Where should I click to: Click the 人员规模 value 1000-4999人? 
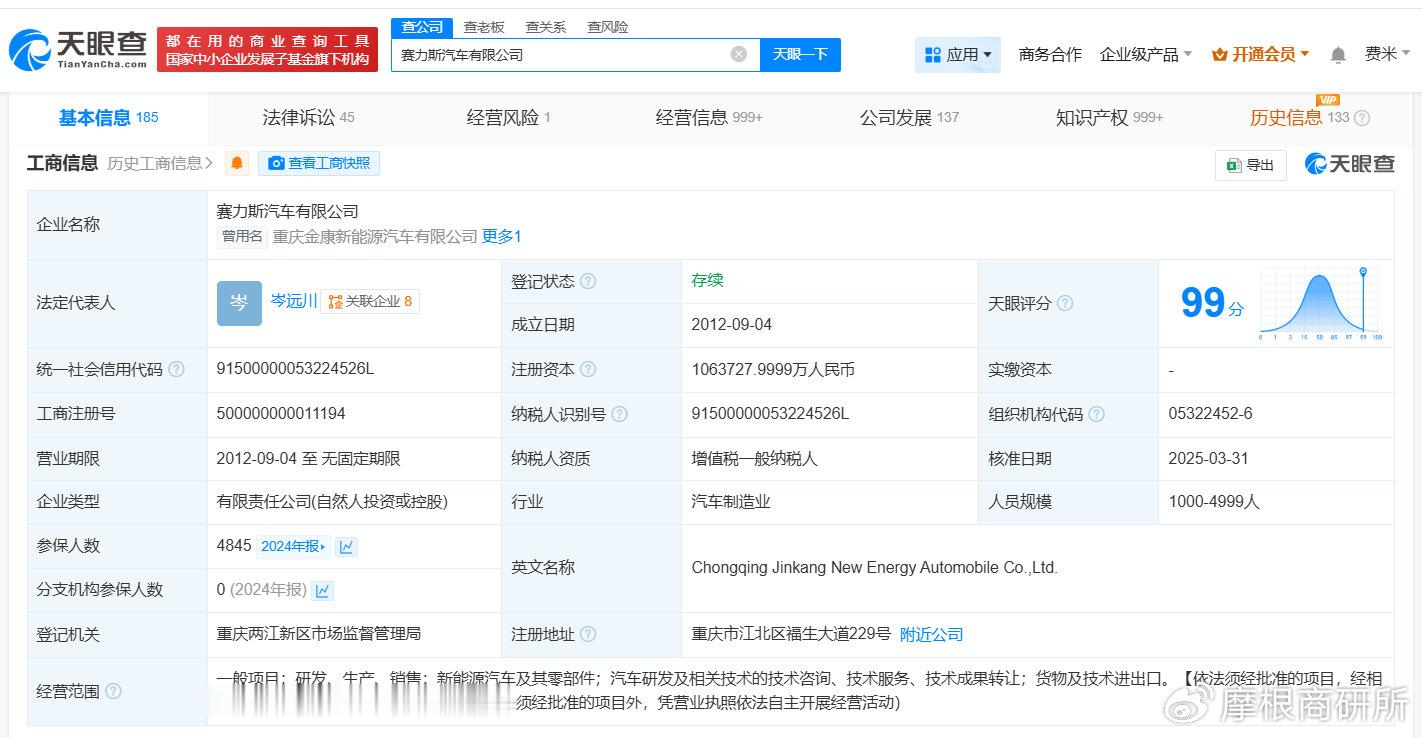click(1214, 501)
